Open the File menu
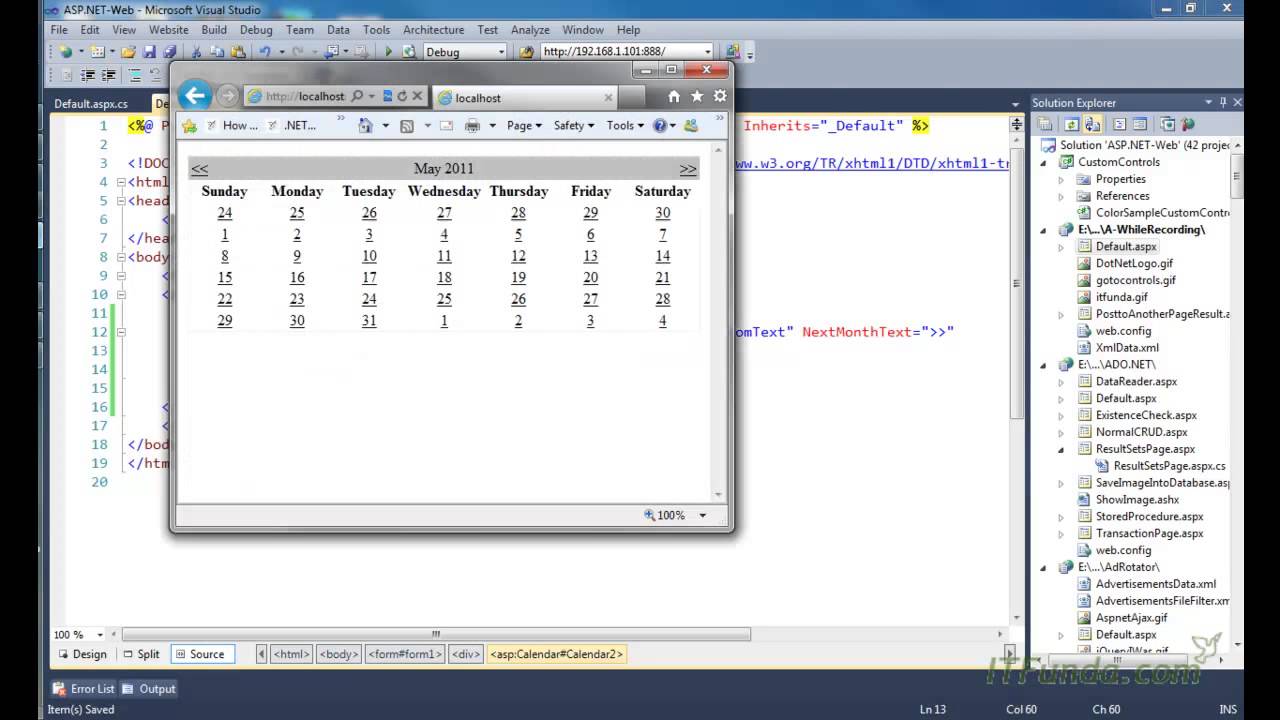 pyautogui.click(x=60, y=30)
